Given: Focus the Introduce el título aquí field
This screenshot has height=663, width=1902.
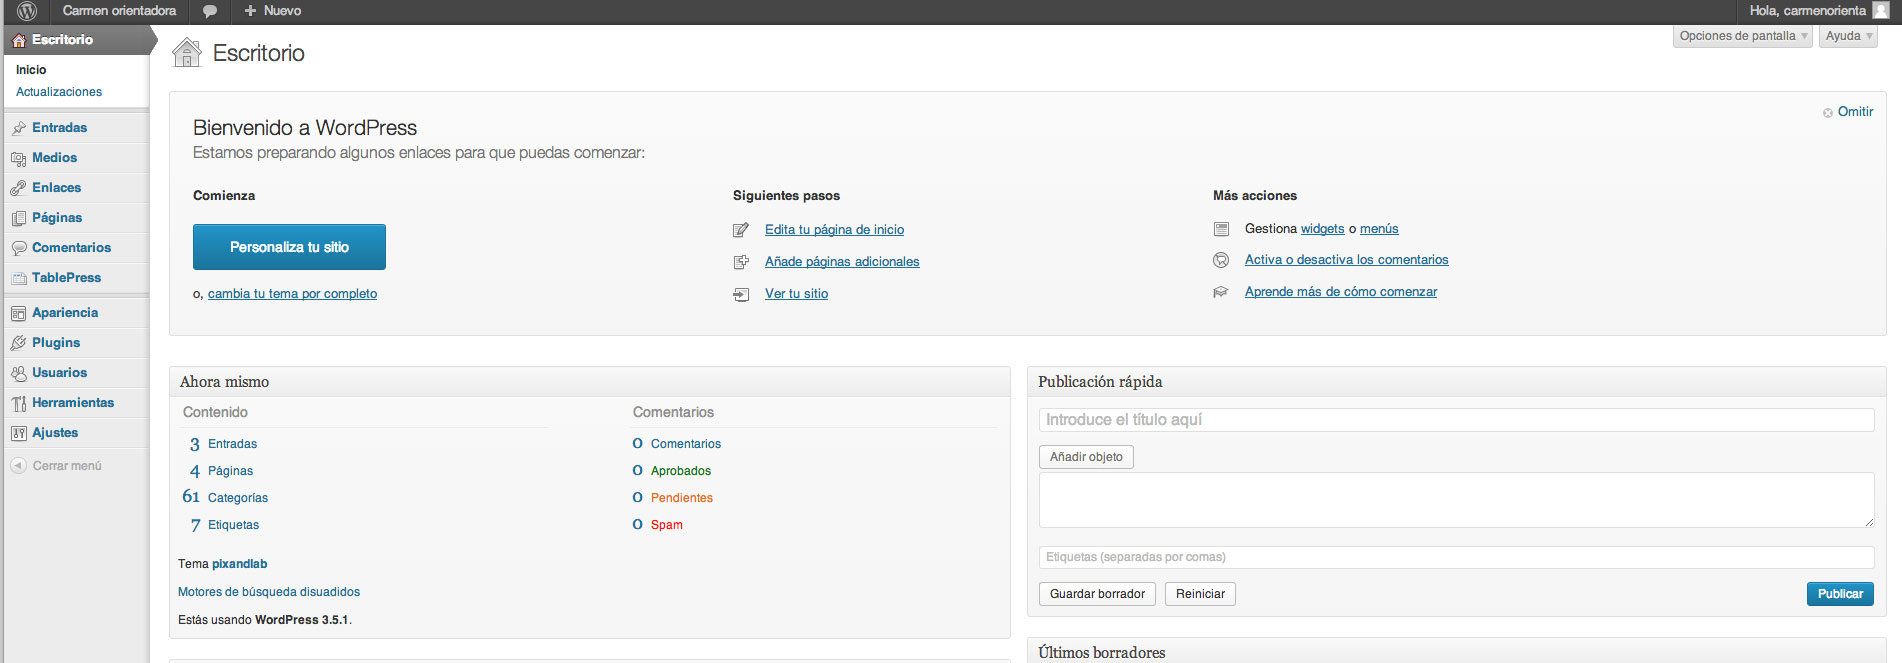Looking at the screenshot, I should 1456,420.
